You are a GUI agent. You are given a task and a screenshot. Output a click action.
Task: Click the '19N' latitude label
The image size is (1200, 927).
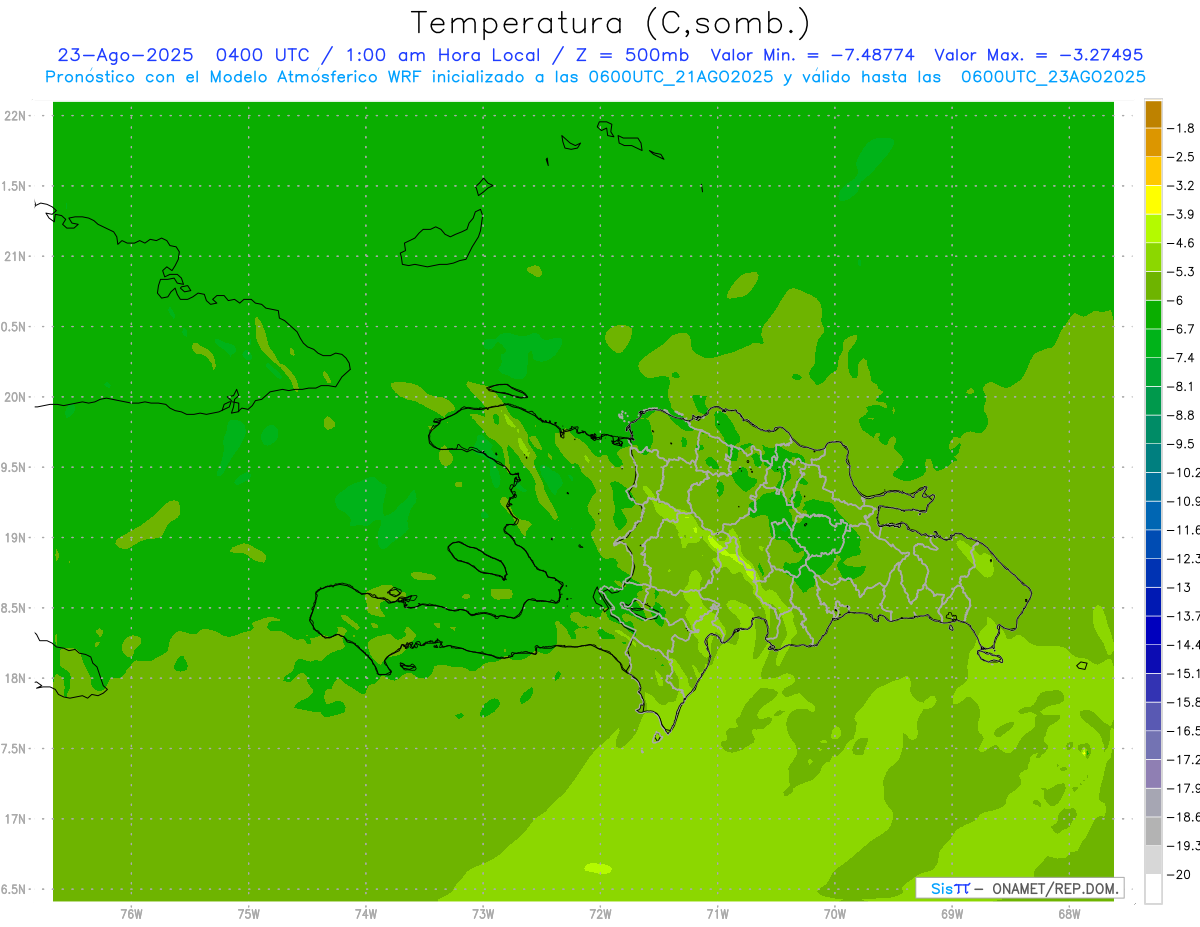pos(15,538)
